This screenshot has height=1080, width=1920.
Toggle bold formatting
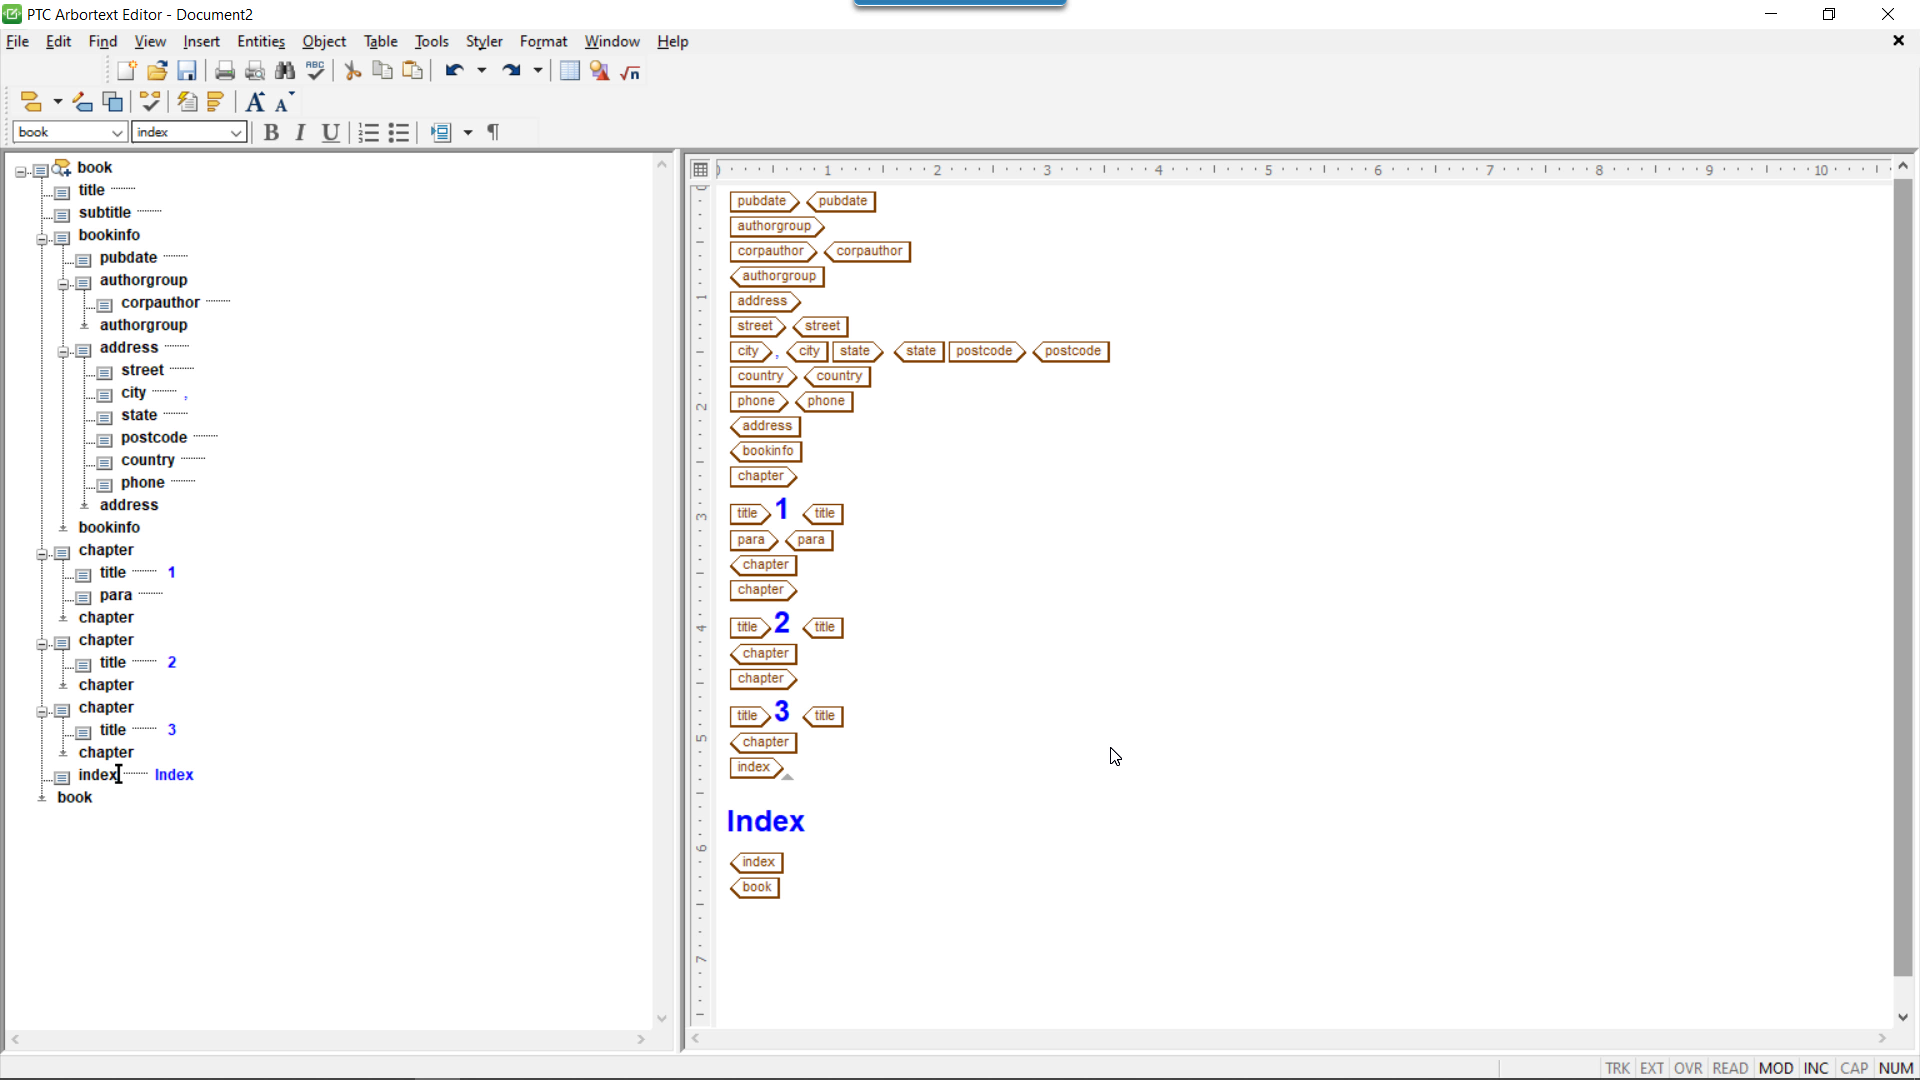coord(271,133)
